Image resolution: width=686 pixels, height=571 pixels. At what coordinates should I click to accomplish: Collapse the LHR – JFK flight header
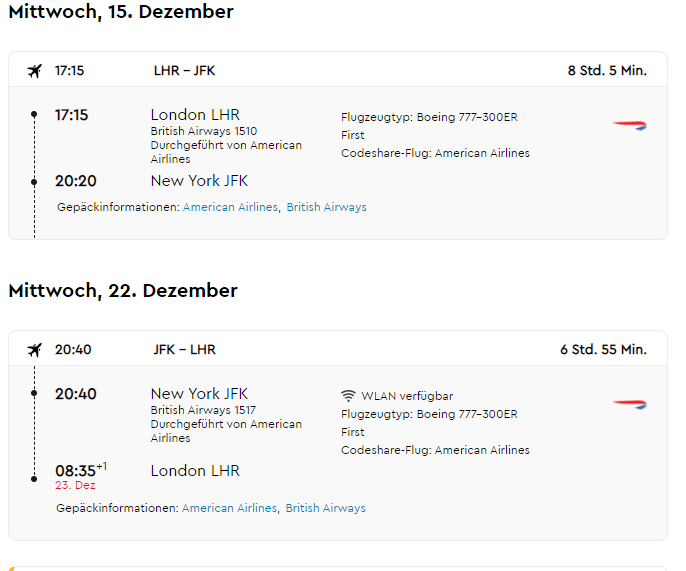337,71
